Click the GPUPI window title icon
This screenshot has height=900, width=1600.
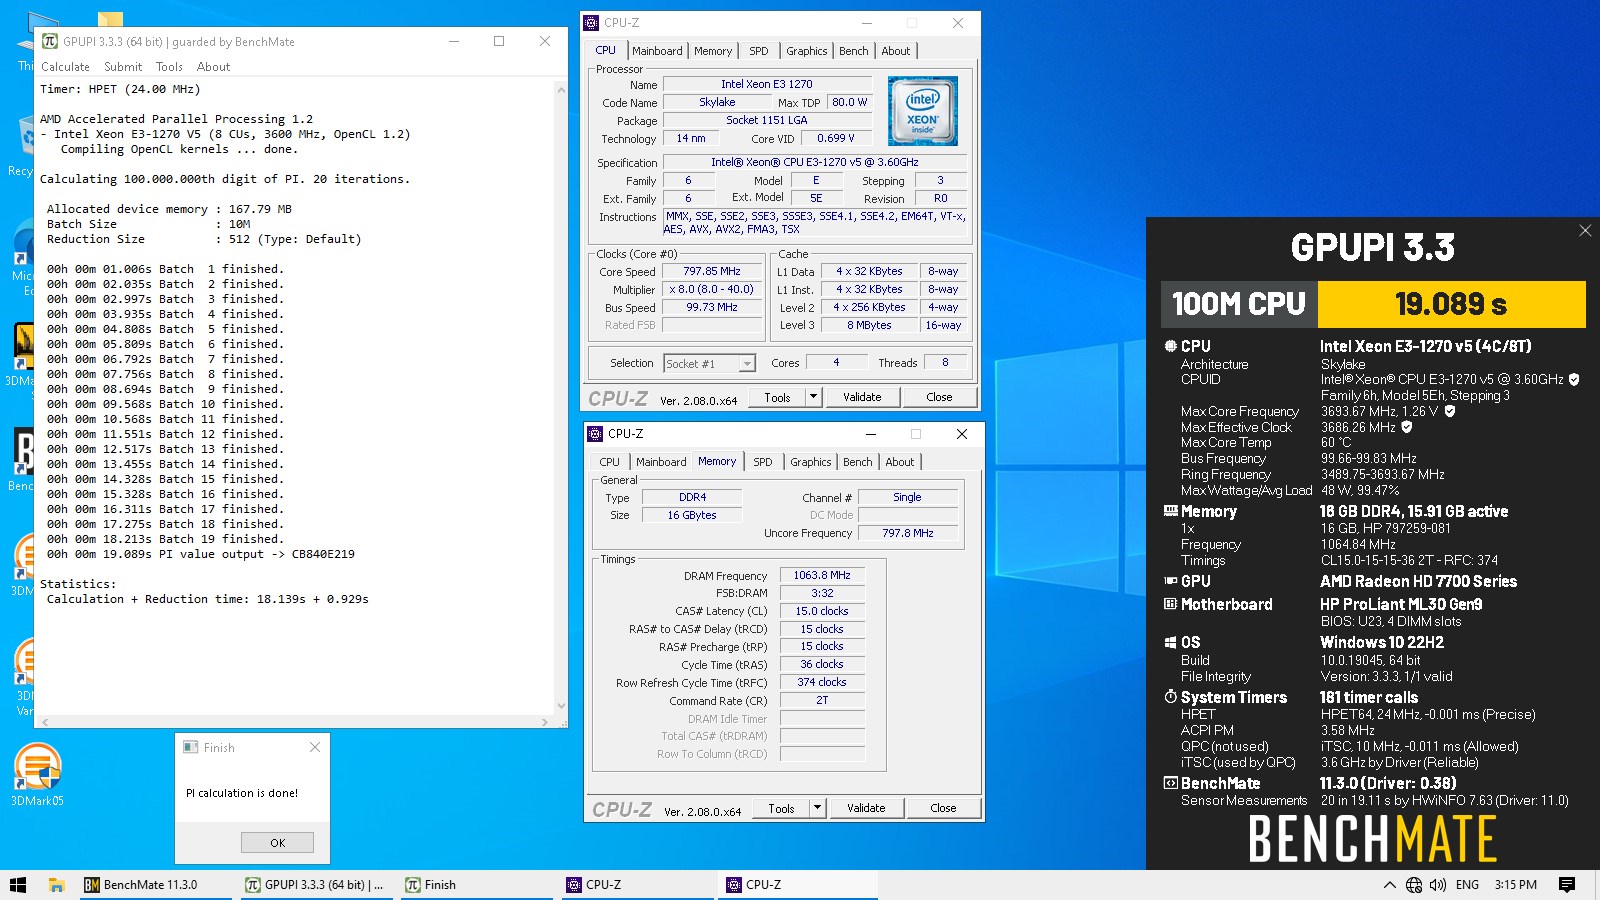coord(50,42)
